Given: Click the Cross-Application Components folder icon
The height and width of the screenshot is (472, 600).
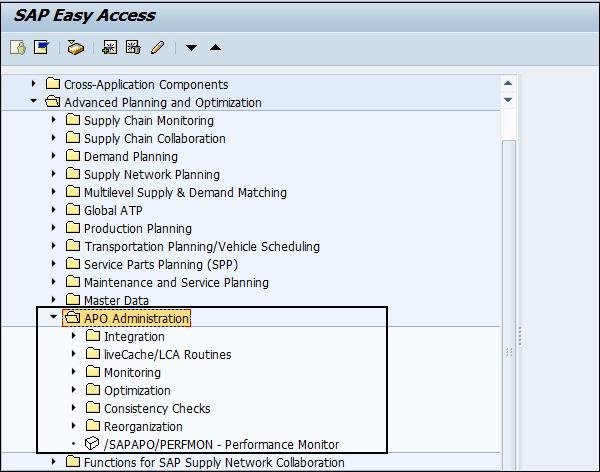Looking at the screenshot, I should click(x=53, y=83).
